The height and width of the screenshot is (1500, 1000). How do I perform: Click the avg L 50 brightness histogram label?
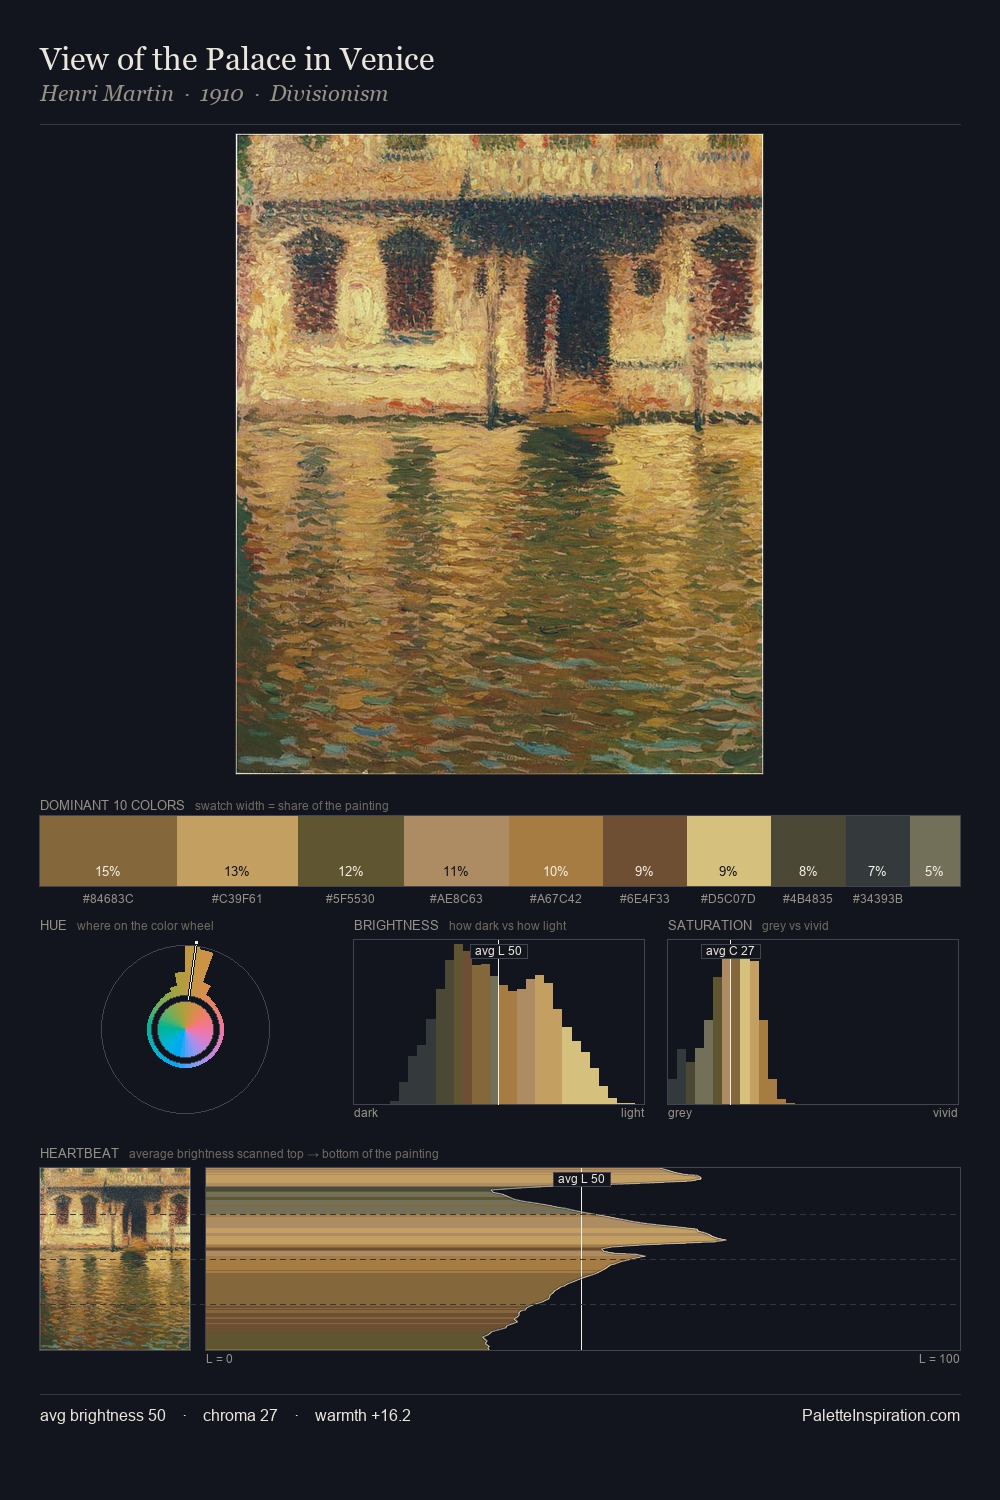[498, 951]
